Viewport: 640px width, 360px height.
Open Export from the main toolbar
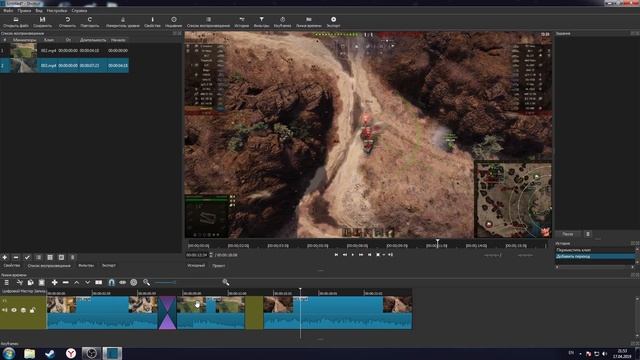click(333, 22)
